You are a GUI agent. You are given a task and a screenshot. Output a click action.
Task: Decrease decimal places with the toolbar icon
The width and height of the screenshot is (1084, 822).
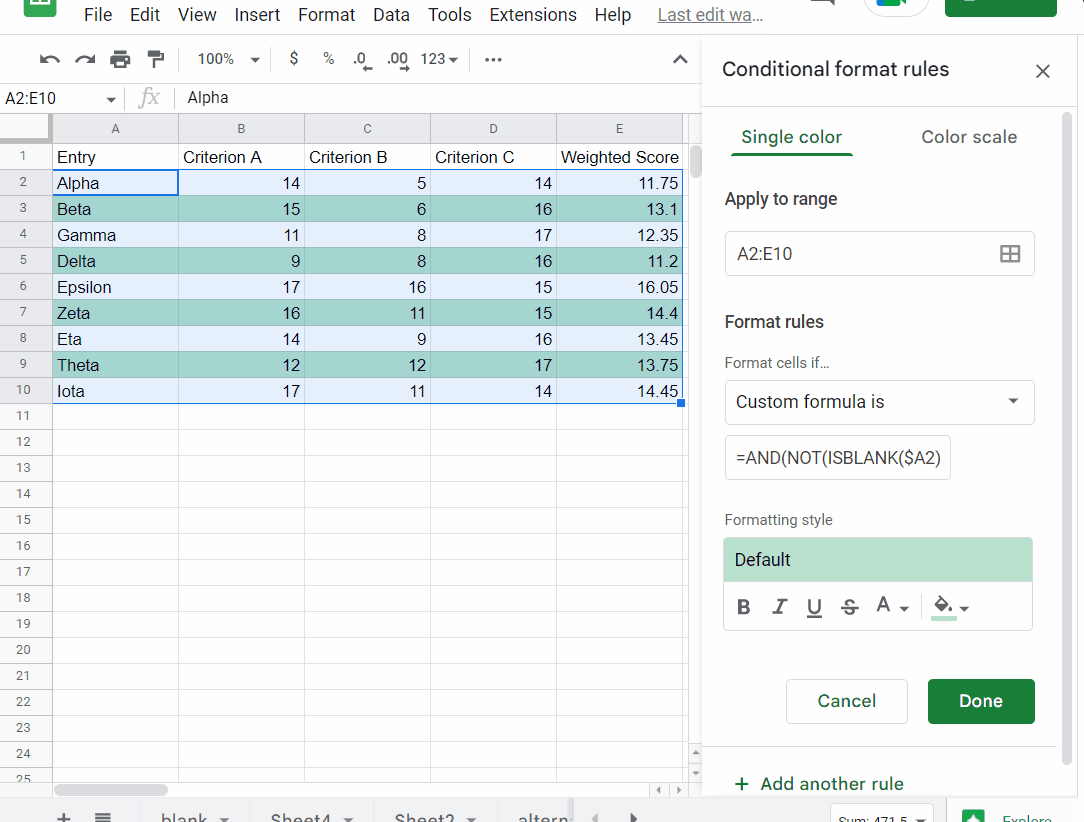click(x=361, y=59)
